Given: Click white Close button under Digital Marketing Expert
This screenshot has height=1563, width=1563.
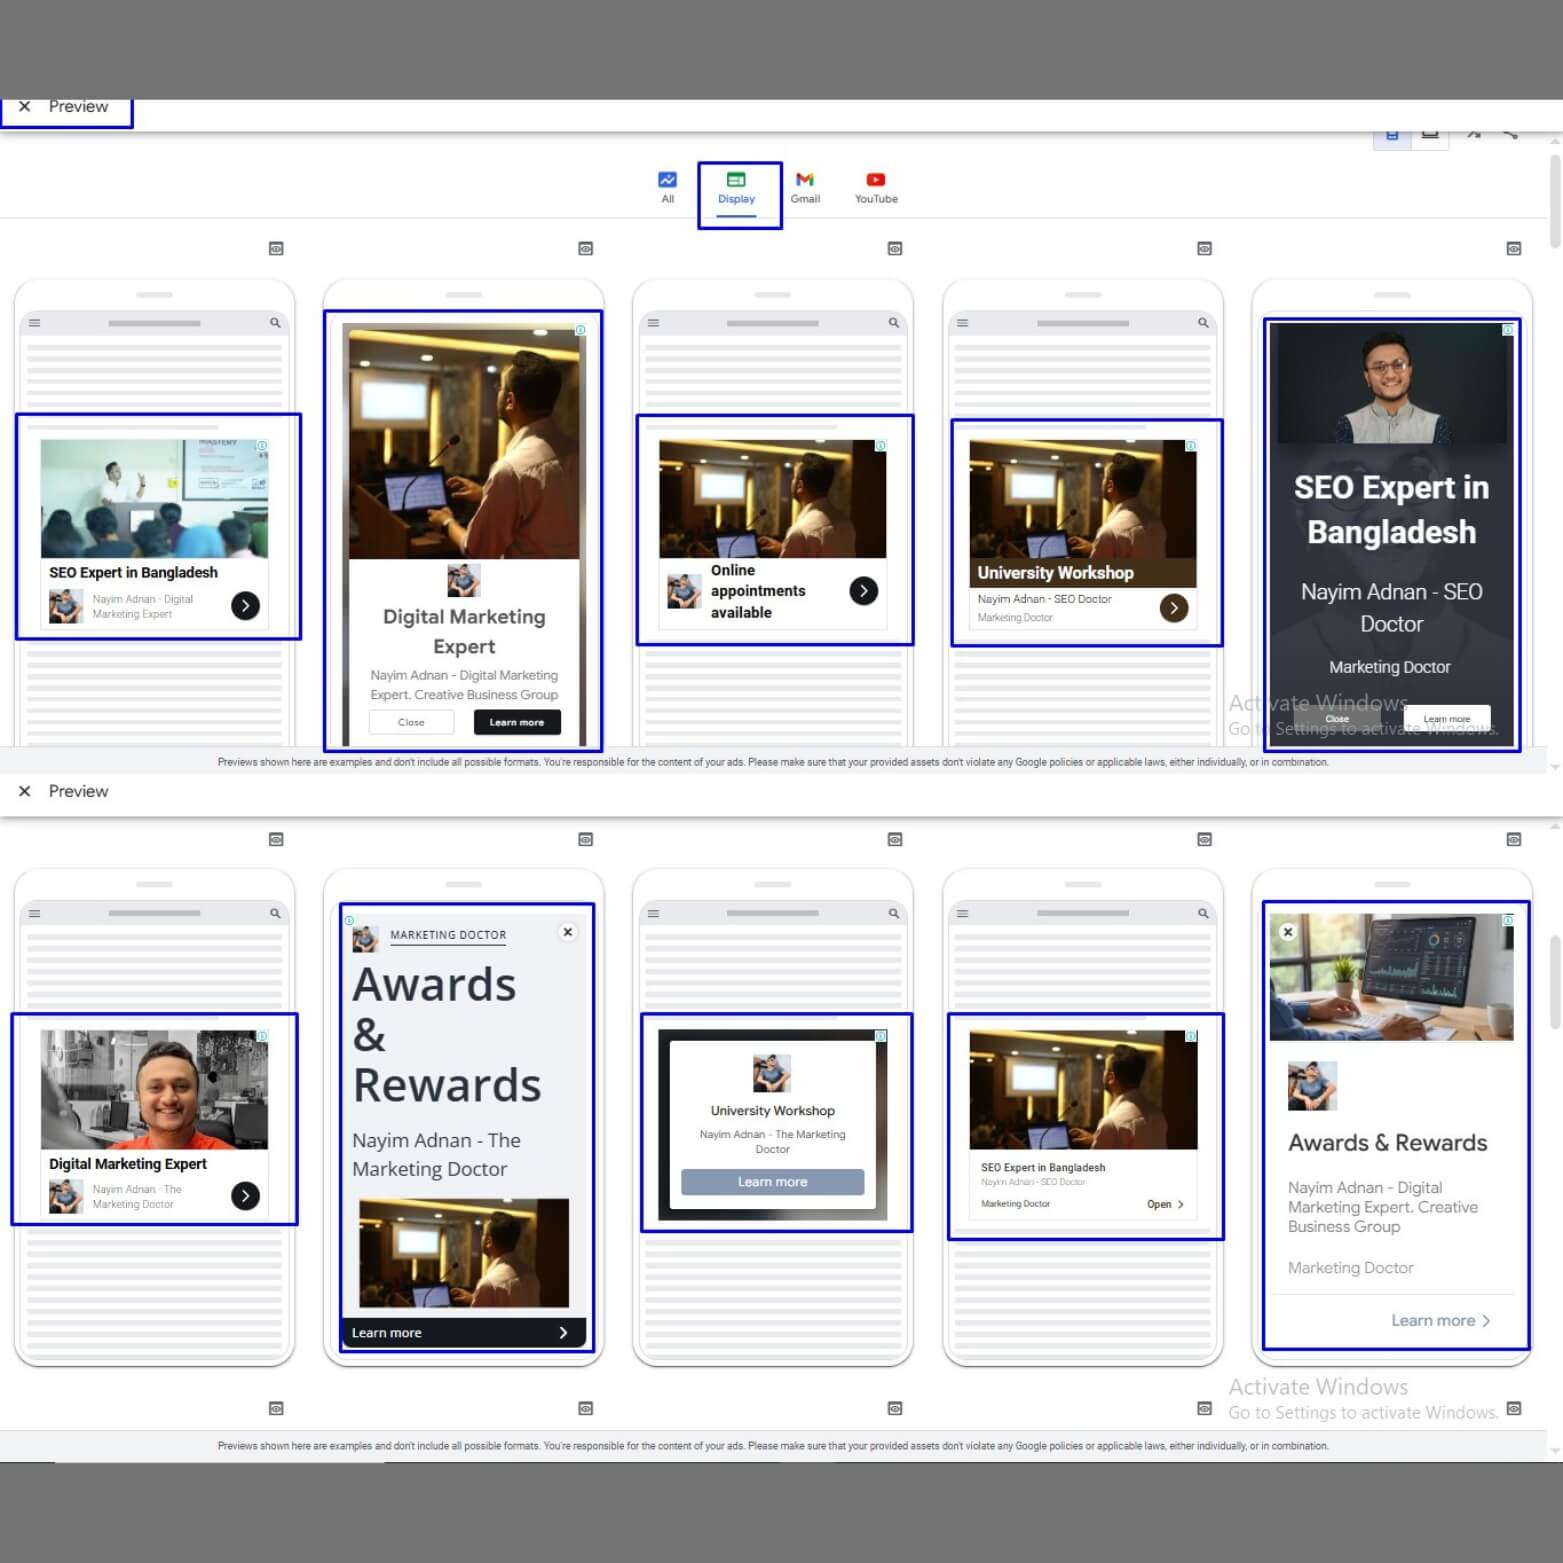Looking at the screenshot, I should (411, 722).
